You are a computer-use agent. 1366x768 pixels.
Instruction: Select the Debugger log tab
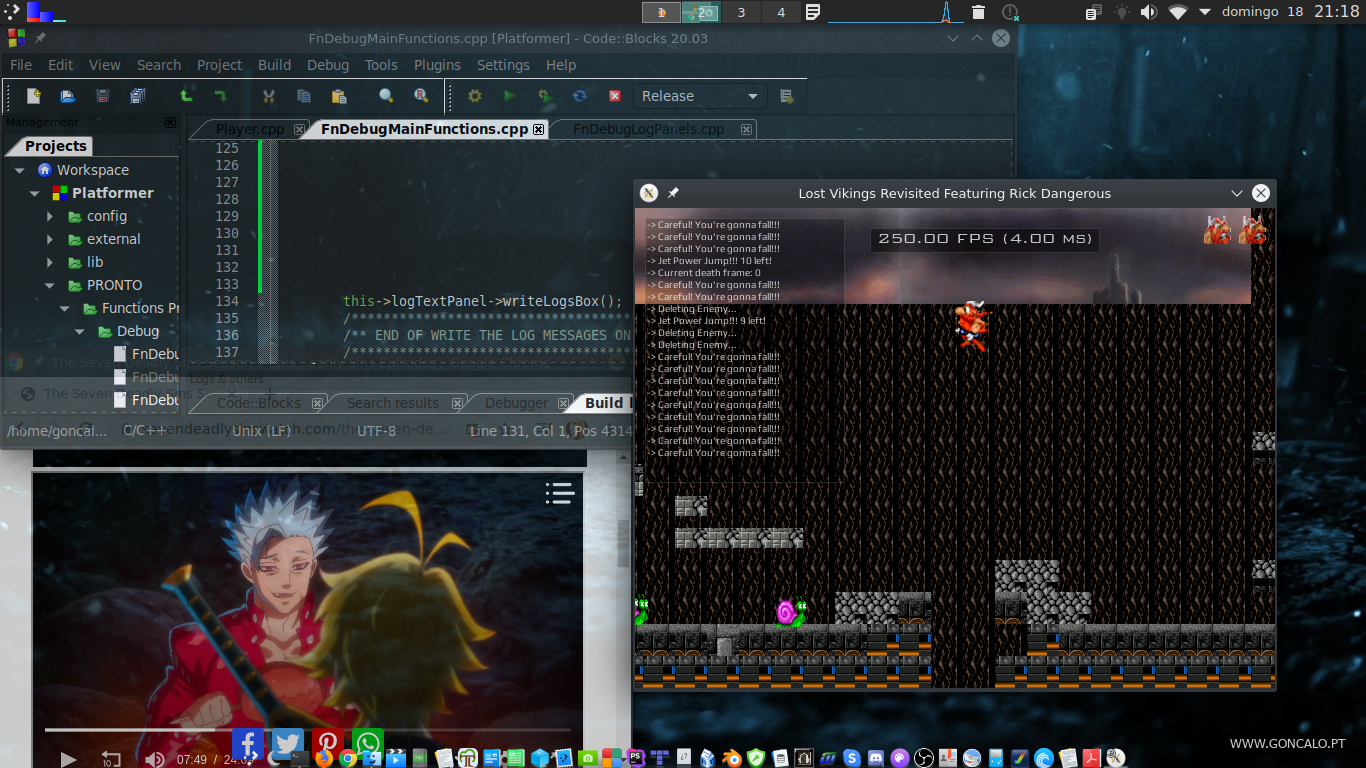pyautogui.click(x=516, y=403)
